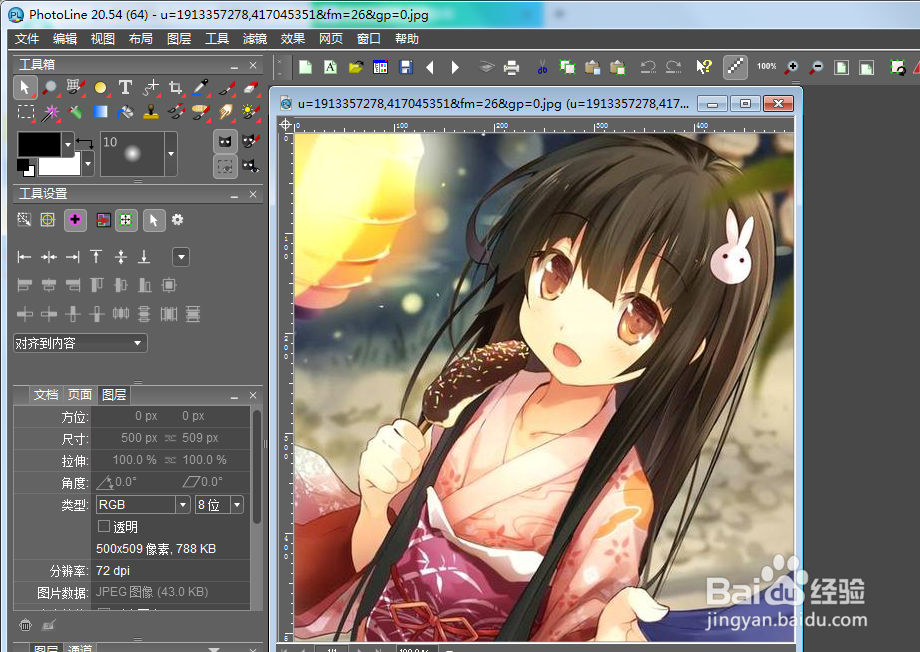The image size is (920, 652).
Task: Open the 图层 menu
Action: (x=179, y=39)
